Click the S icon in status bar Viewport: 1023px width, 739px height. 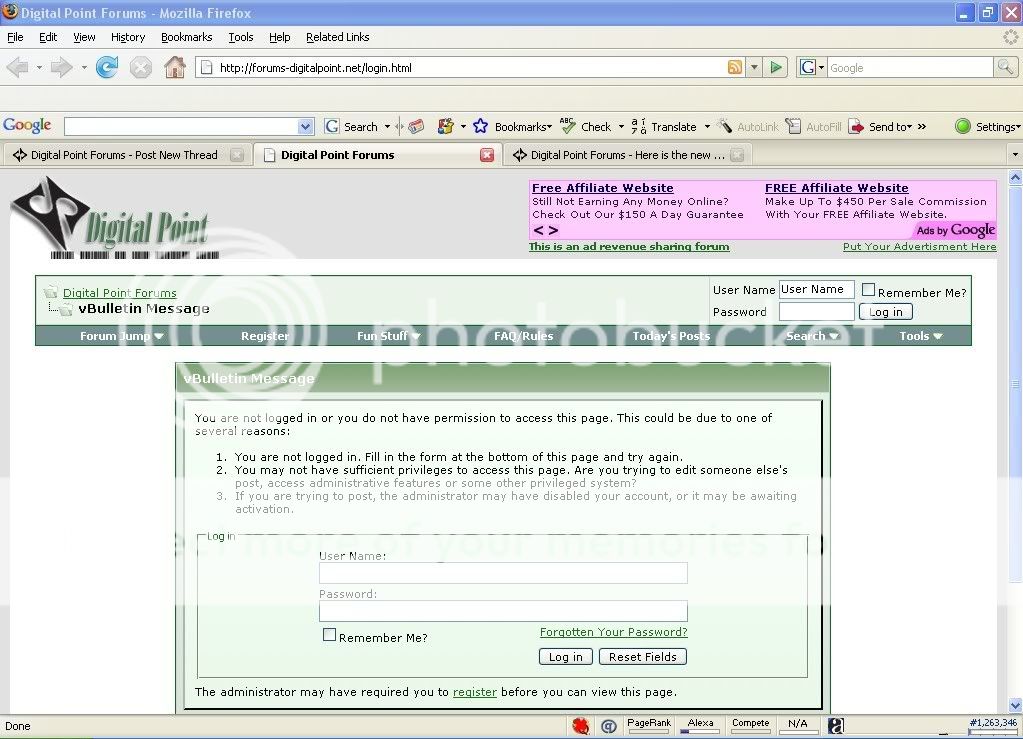[836, 725]
